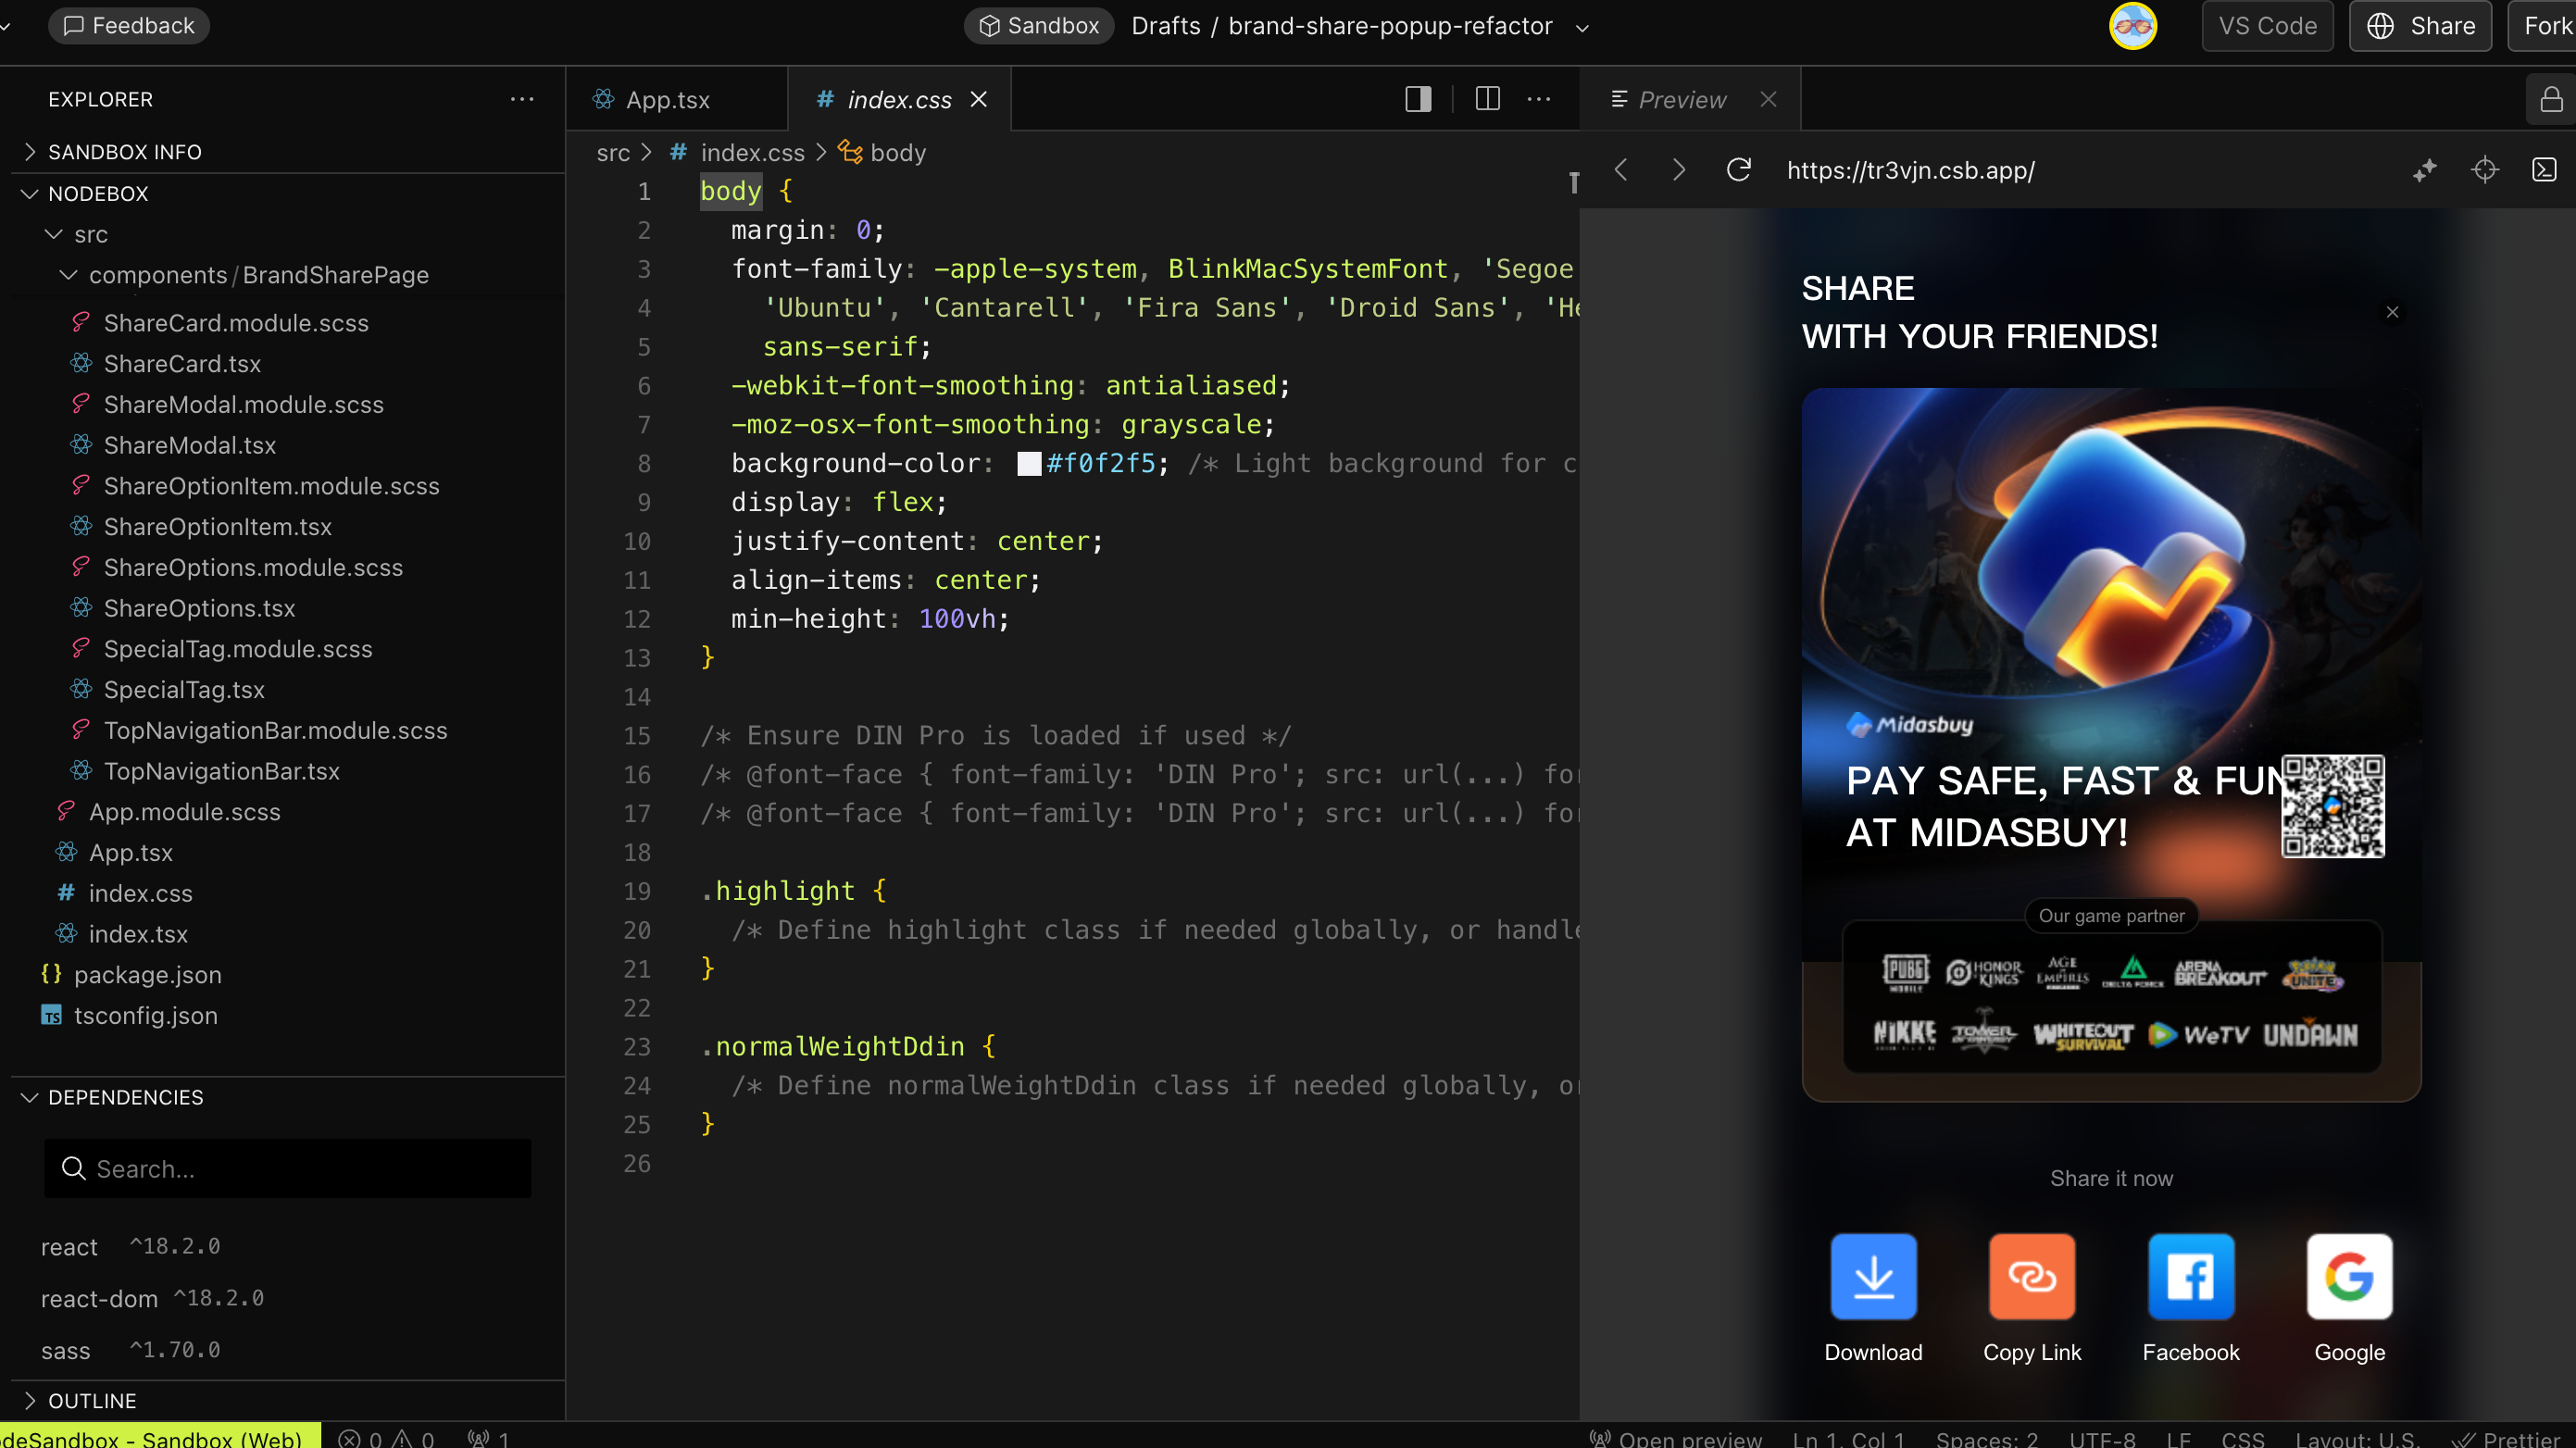Click the Facebook share option icon
This screenshot has height=1448, width=2576.
[2191, 1277]
